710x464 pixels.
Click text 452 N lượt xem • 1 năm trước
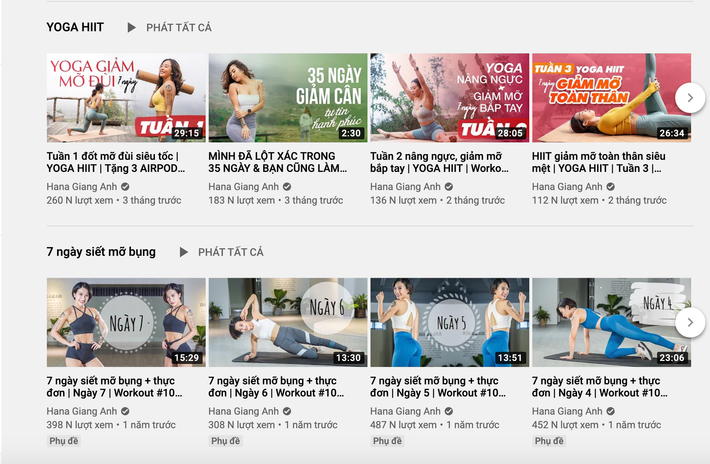coord(596,425)
